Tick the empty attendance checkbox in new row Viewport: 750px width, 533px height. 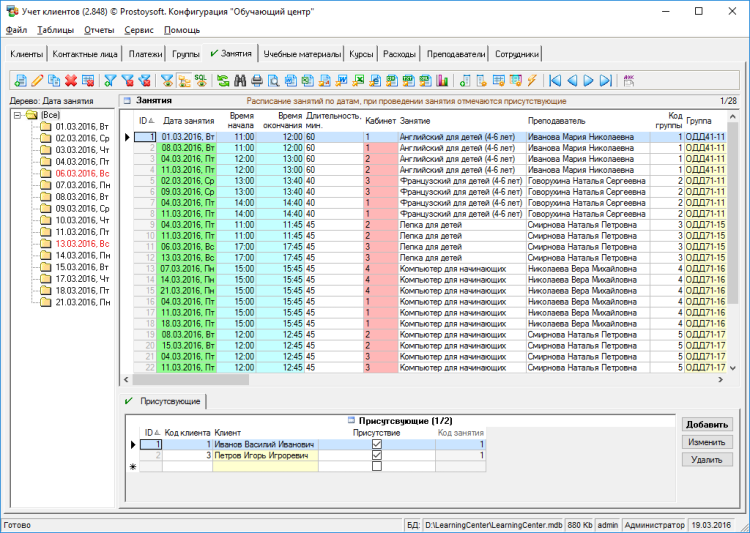(377, 466)
